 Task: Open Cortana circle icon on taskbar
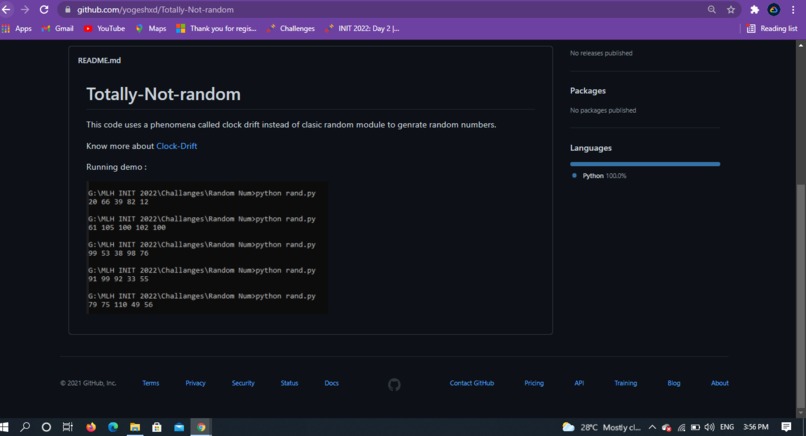[x=46, y=427]
